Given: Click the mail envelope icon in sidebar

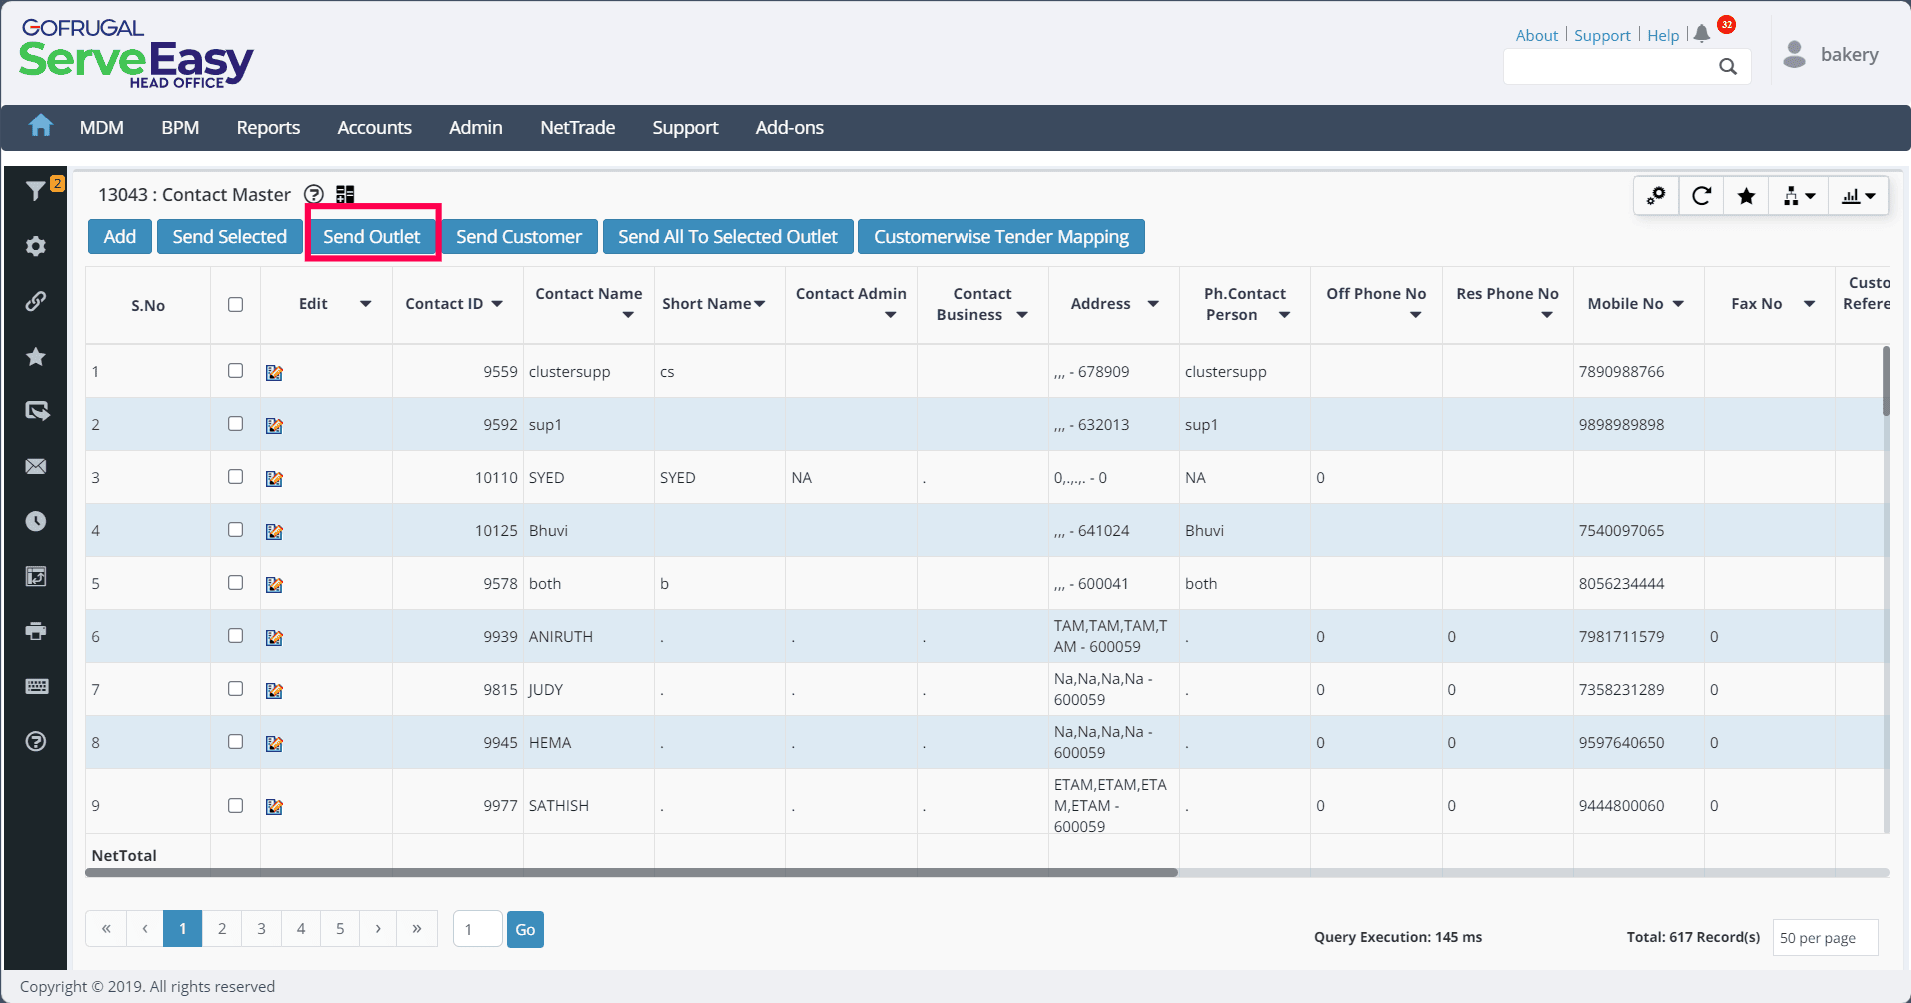Looking at the screenshot, I should coord(36,467).
